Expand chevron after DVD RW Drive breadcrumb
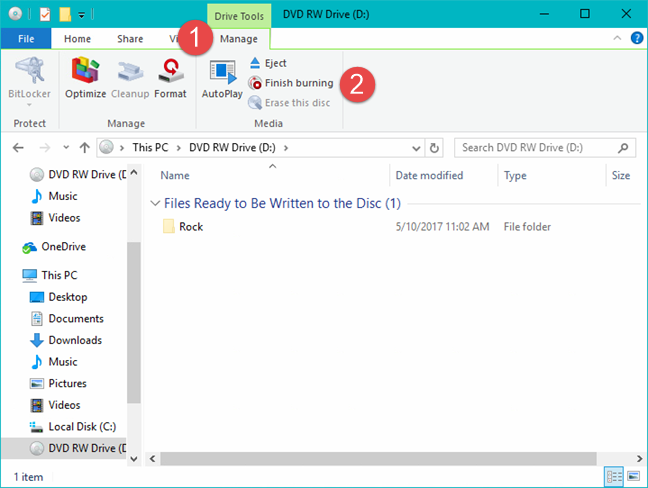 tap(286, 148)
